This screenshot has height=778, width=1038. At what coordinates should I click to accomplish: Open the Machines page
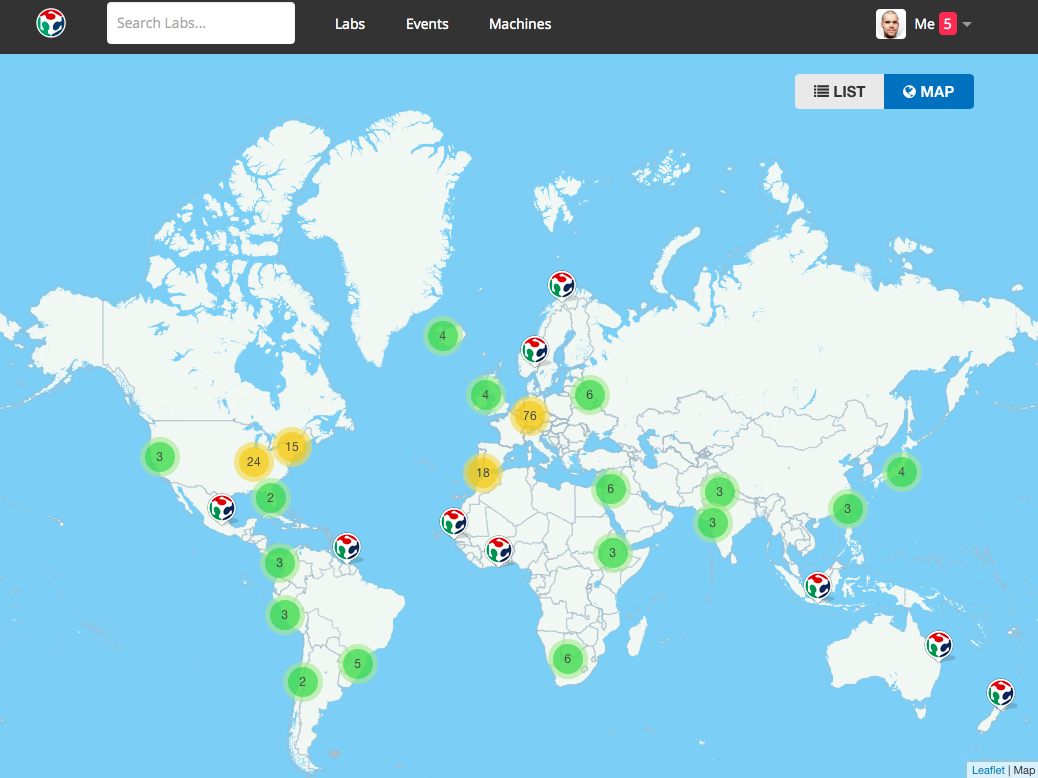[520, 24]
